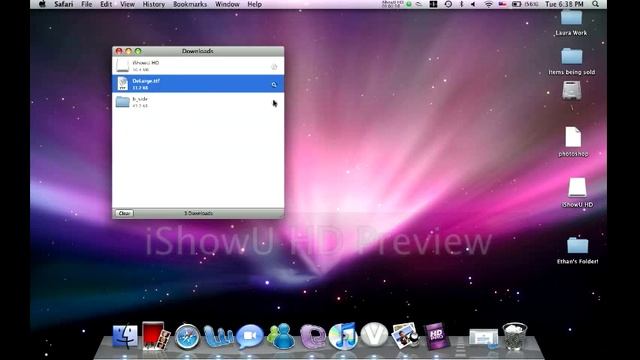Open the white V app in Dock

(x=374, y=334)
